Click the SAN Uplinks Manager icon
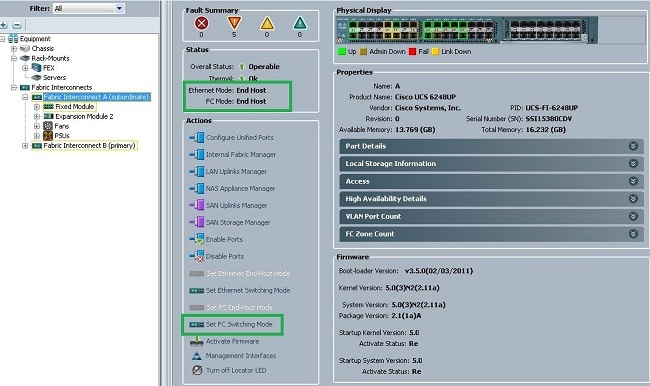This screenshot has height=386, width=650. coord(197,205)
